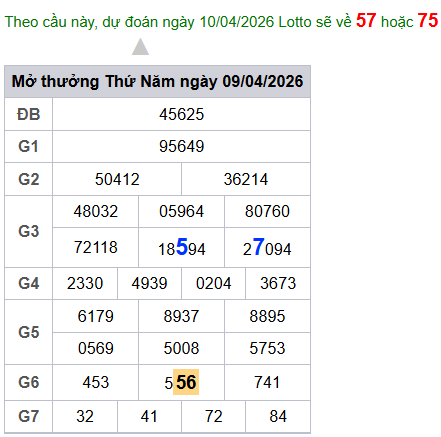Click the G3 row label
Screen dimensions: 441x437
tap(29, 231)
